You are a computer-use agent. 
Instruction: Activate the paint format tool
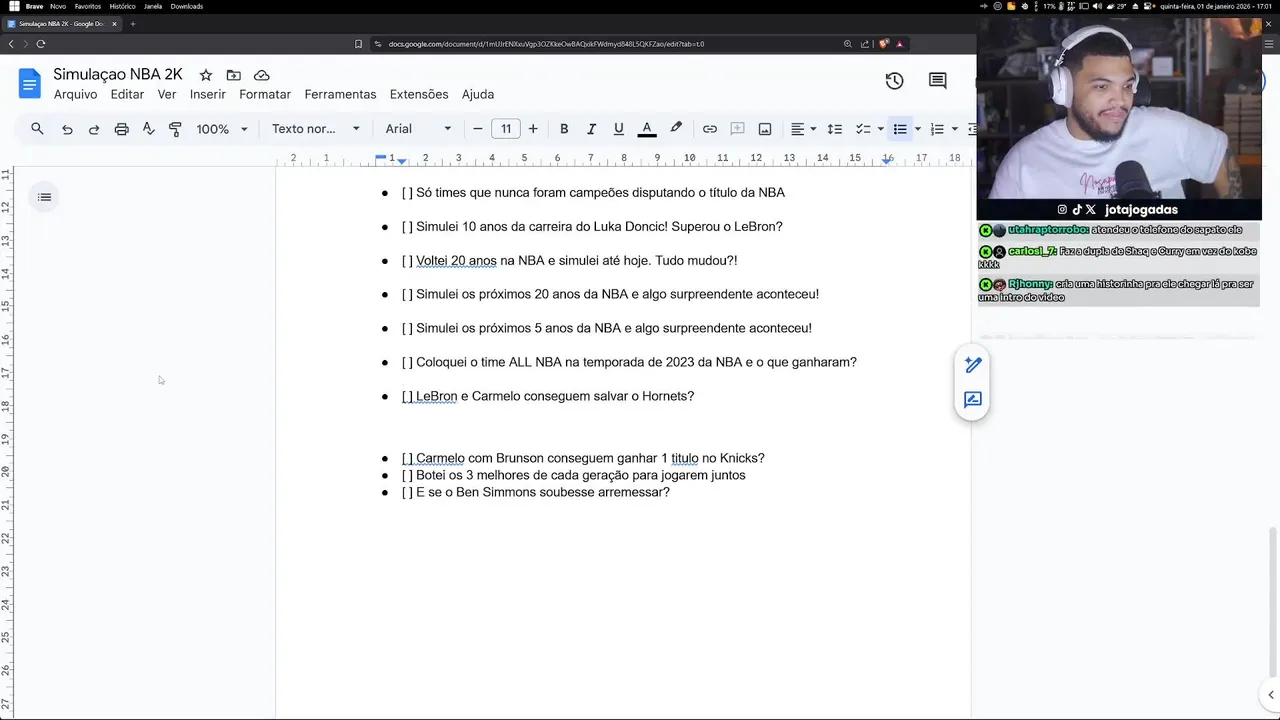point(175,129)
